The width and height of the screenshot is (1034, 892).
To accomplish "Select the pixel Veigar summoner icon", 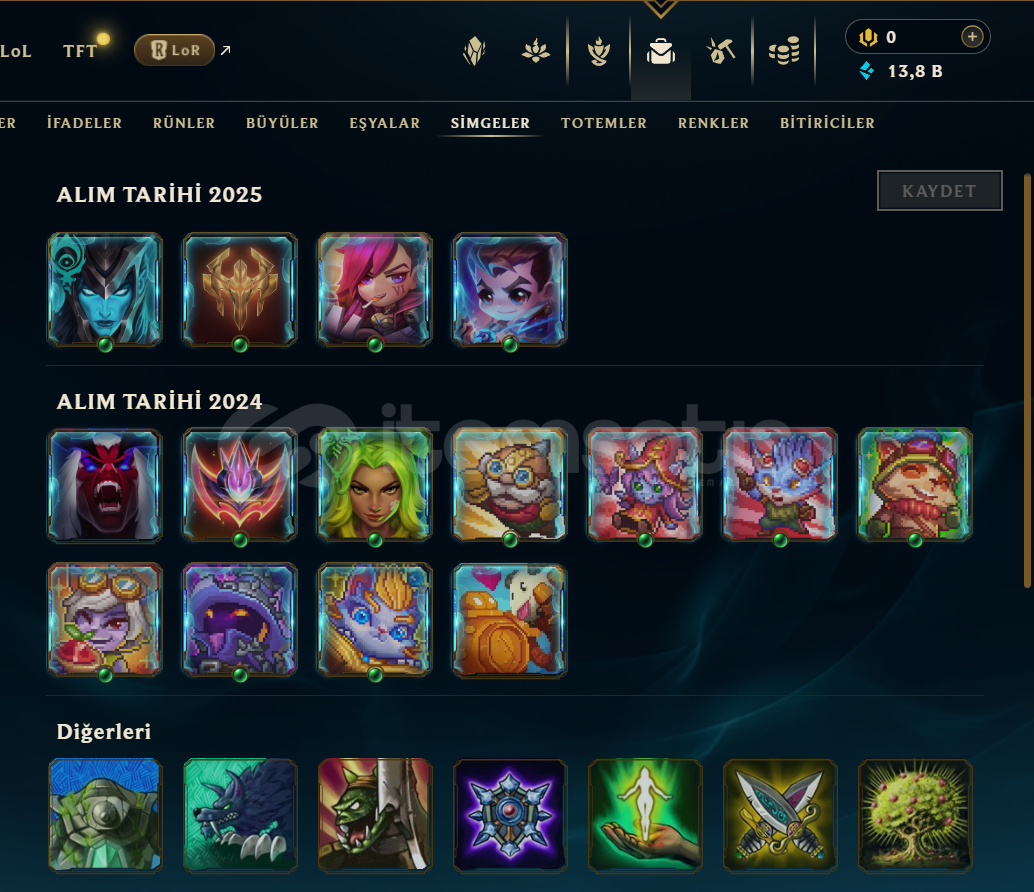I will tap(240, 619).
